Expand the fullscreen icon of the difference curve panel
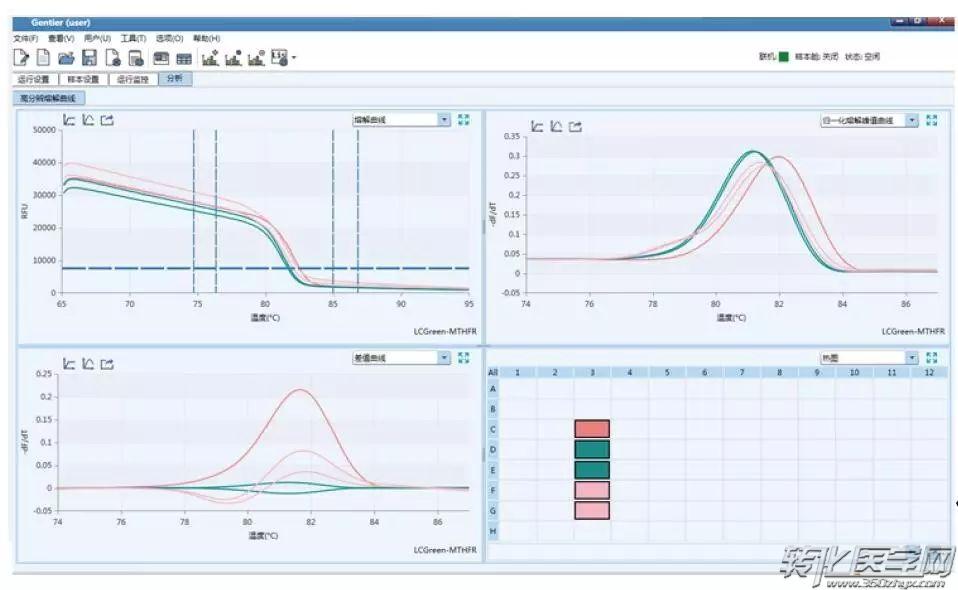The width and height of the screenshot is (958, 590). click(x=464, y=357)
